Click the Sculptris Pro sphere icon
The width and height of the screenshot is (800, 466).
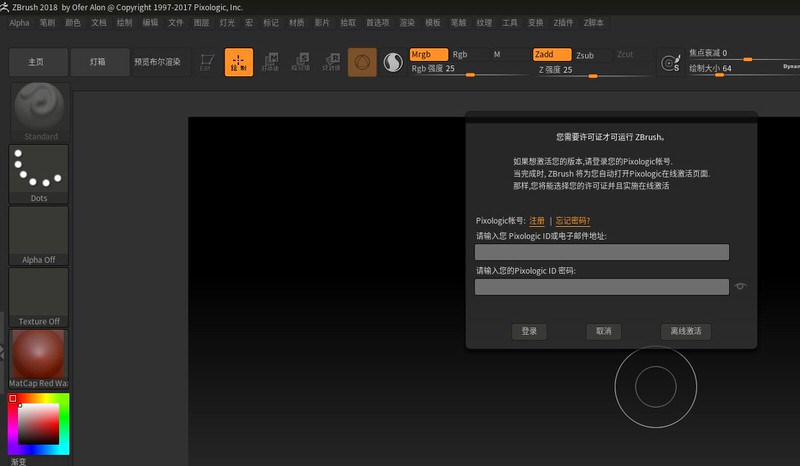coord(393,62)
